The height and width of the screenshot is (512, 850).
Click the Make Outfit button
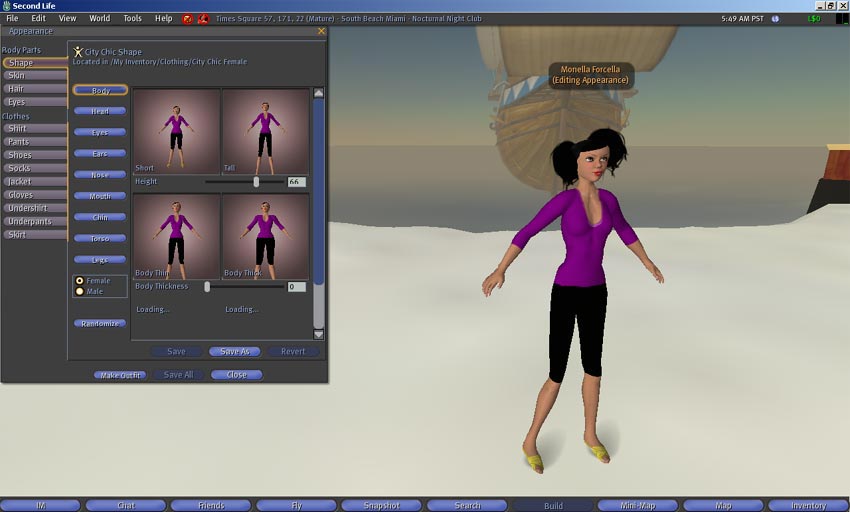click(120, 375)
